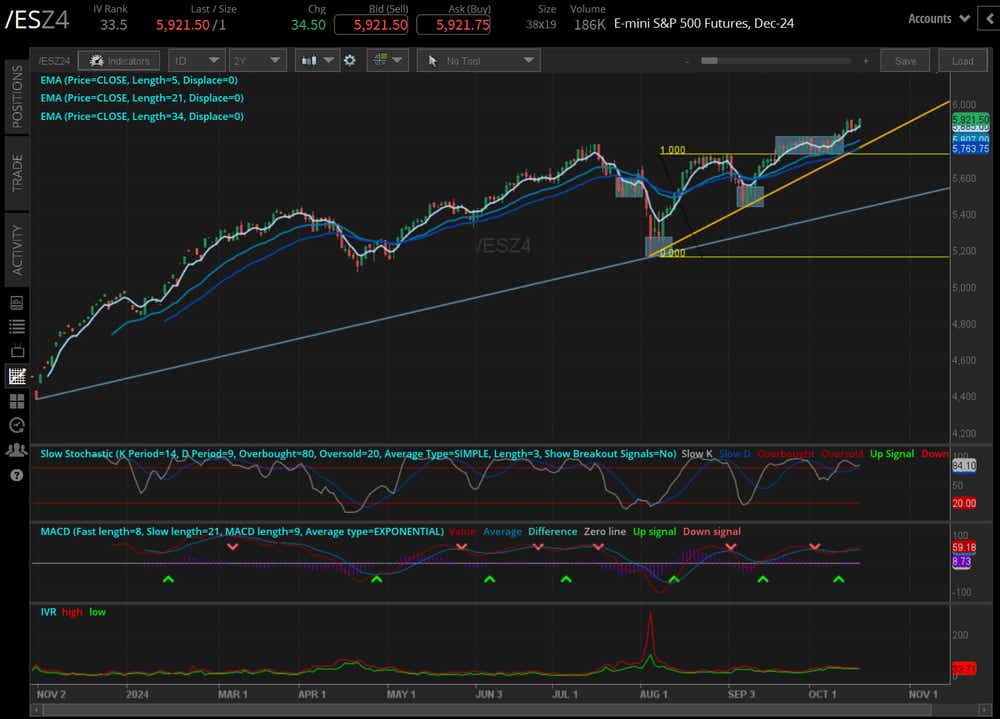Viewport: 1000px width, 719px height.
Task: Open the 2Y time range dropdown
Action: coord(256,61)
